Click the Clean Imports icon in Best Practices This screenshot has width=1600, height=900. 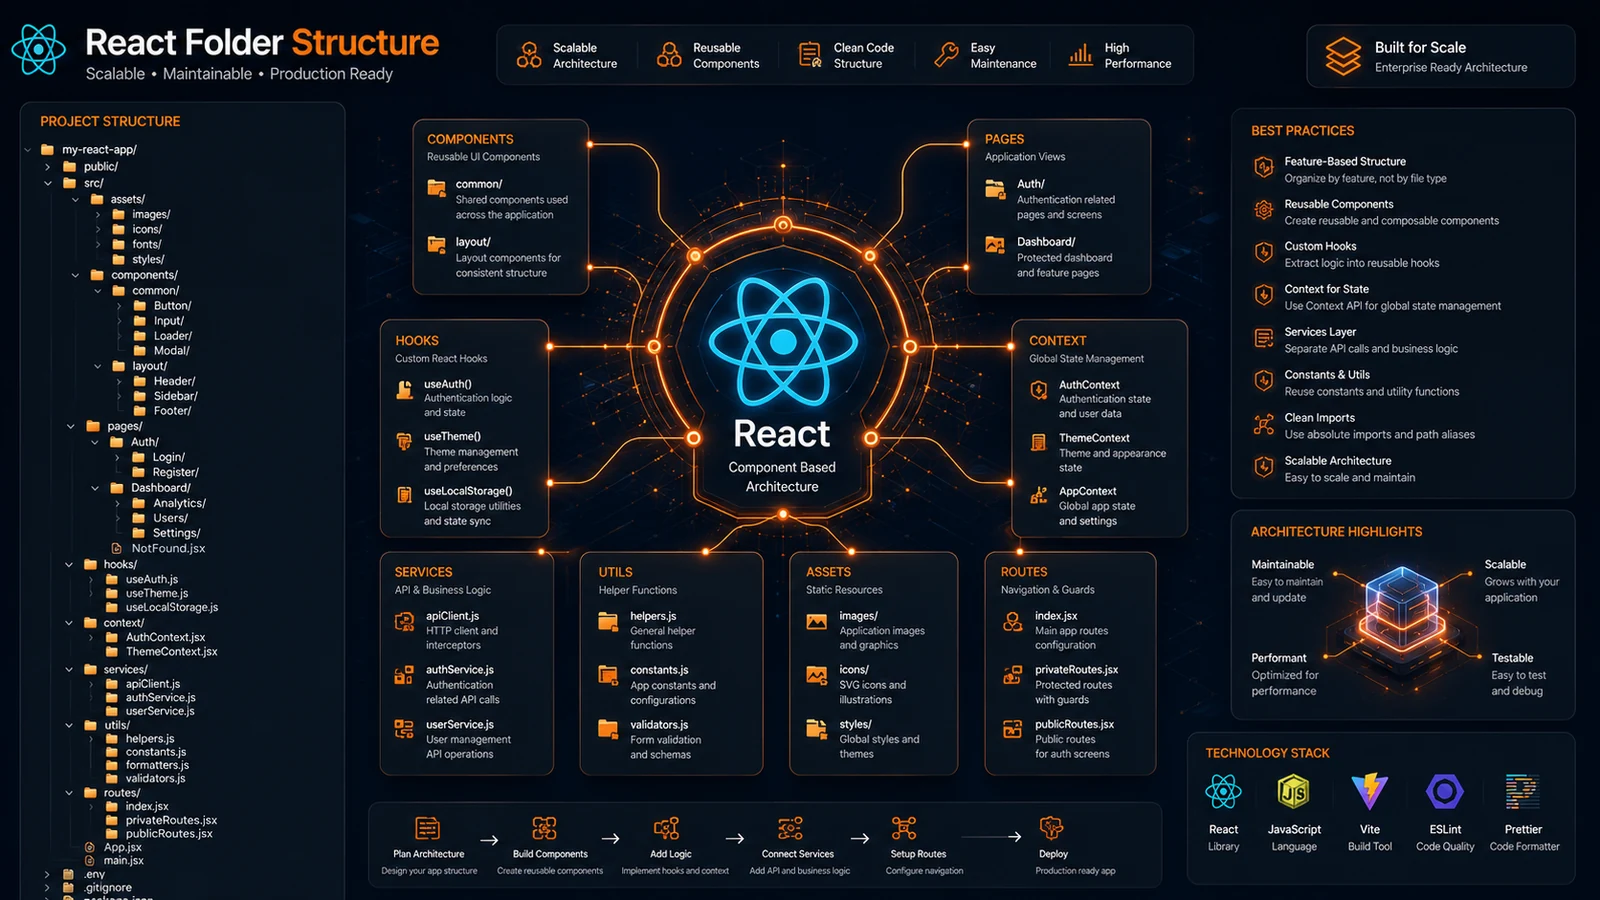(1264, 424)
